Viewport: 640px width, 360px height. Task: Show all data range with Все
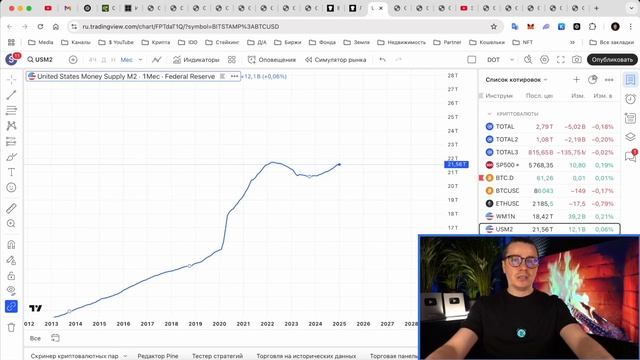click(35, 338)
